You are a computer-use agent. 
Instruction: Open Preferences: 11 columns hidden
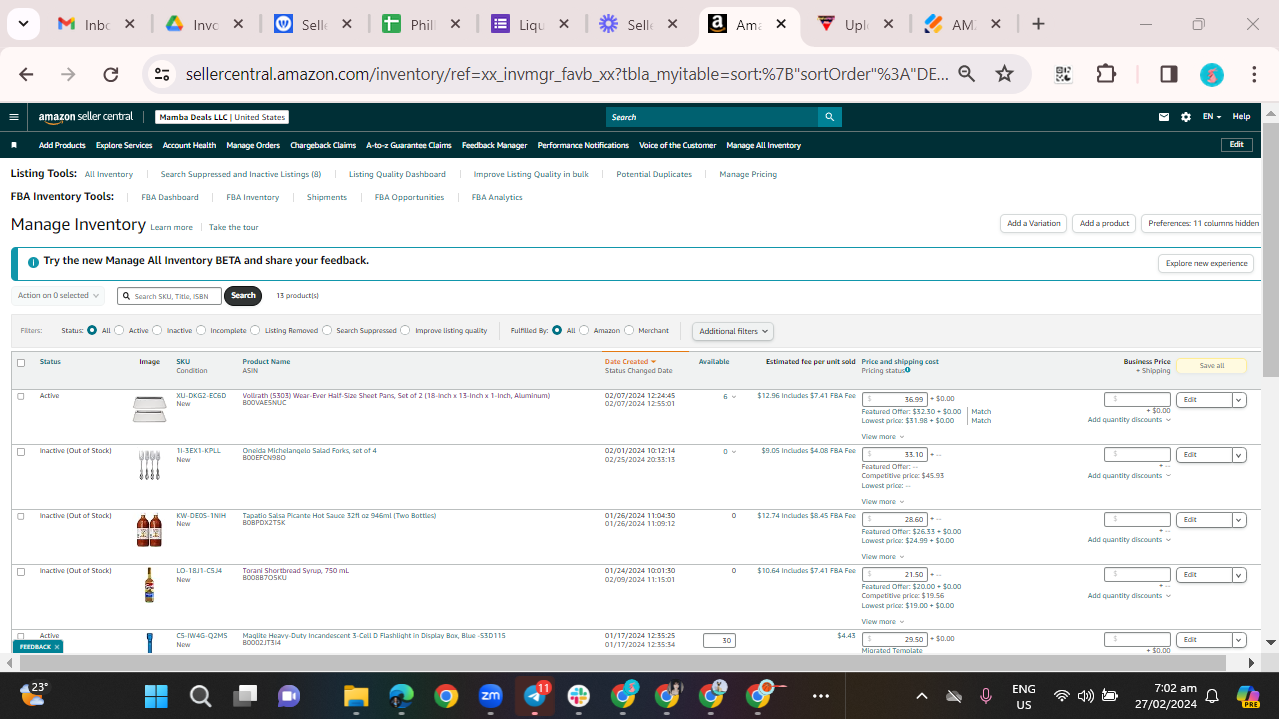point(1203,224)
